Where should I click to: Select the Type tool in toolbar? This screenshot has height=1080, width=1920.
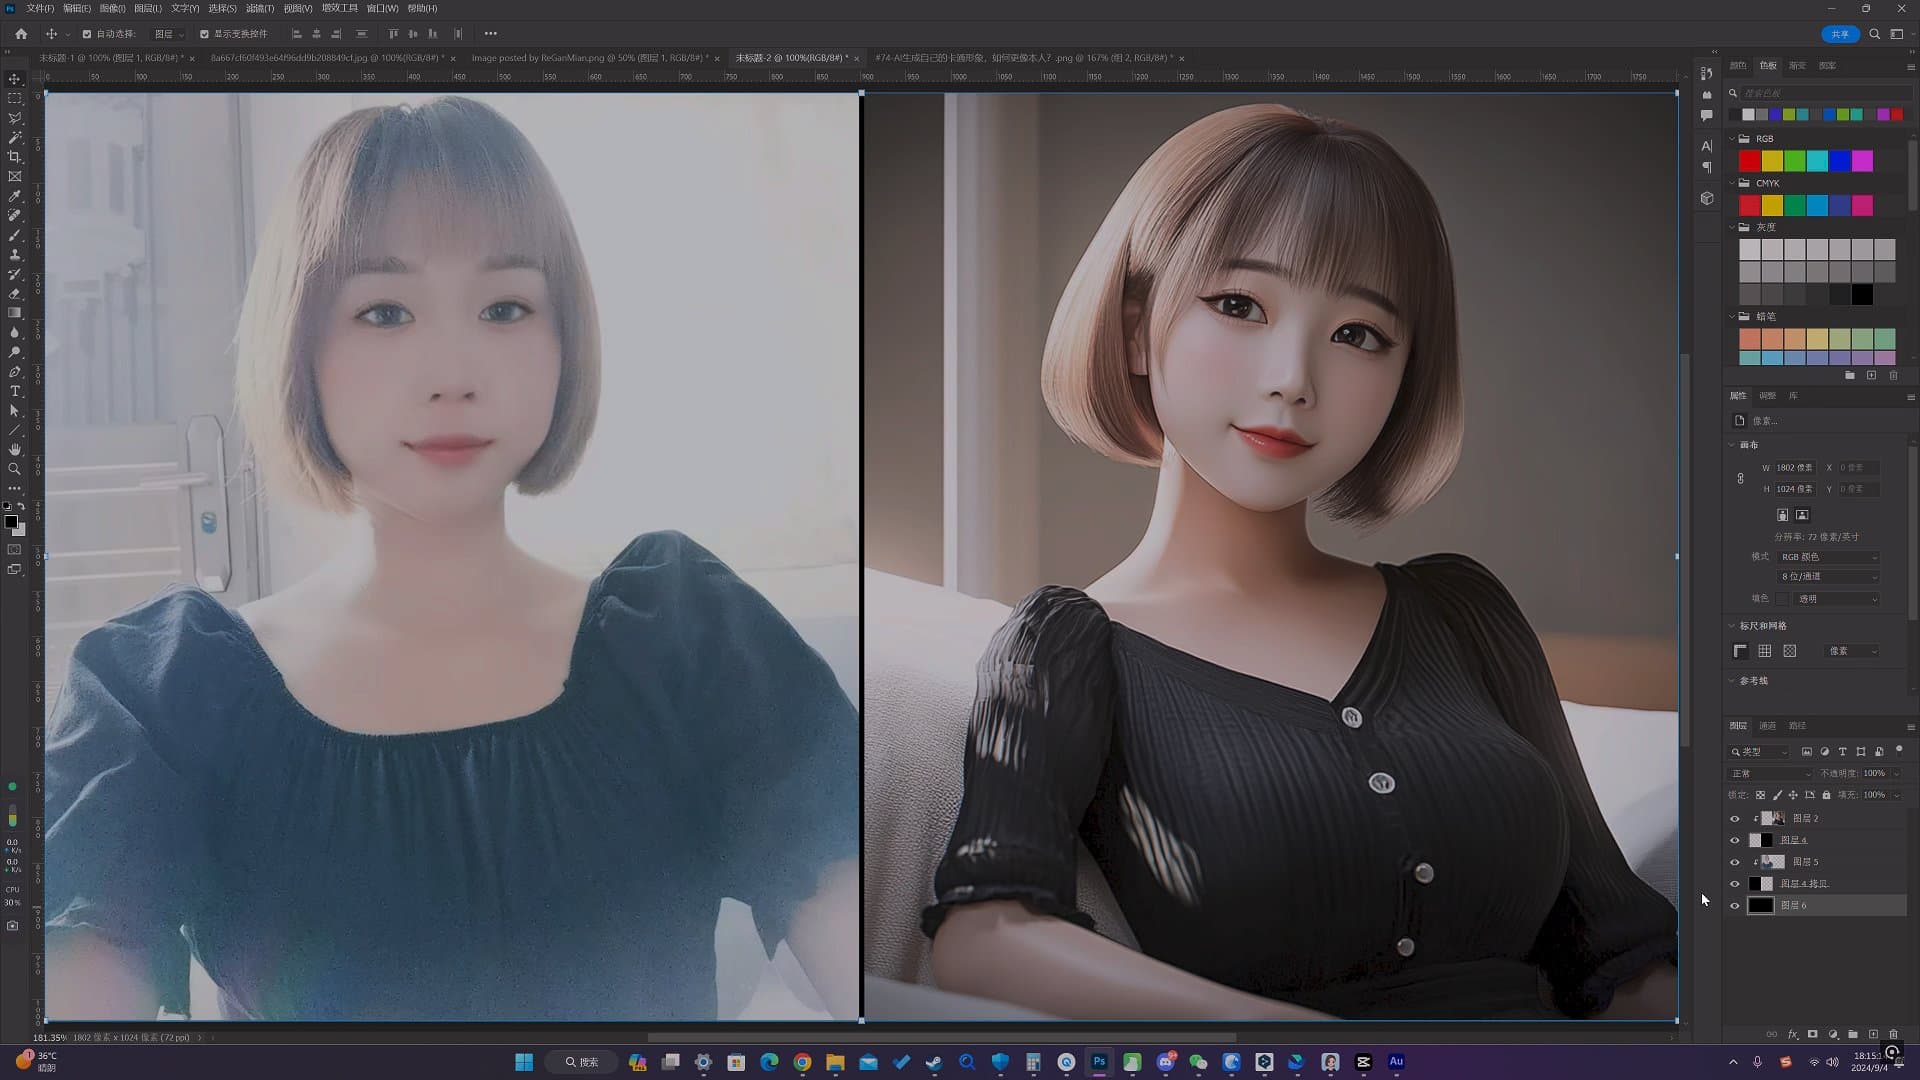[x=14, y=391]
